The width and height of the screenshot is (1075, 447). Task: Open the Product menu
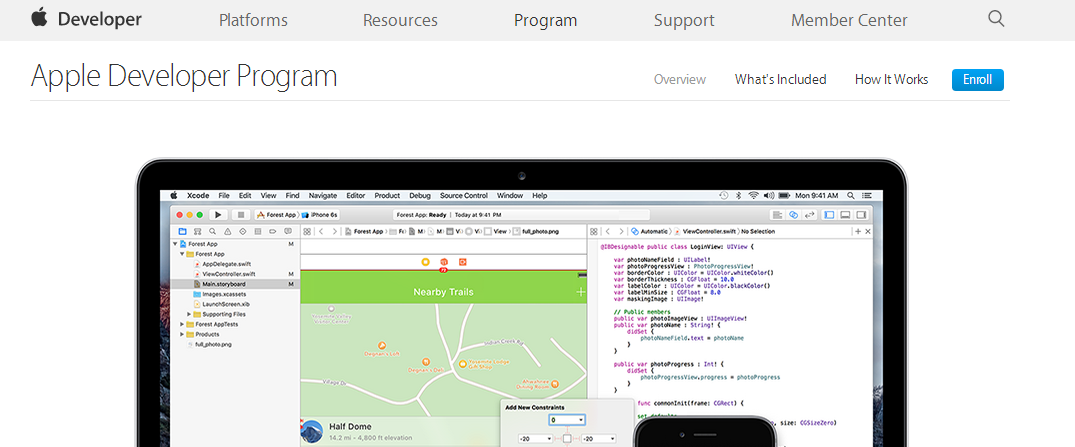(x=387, y=195)
